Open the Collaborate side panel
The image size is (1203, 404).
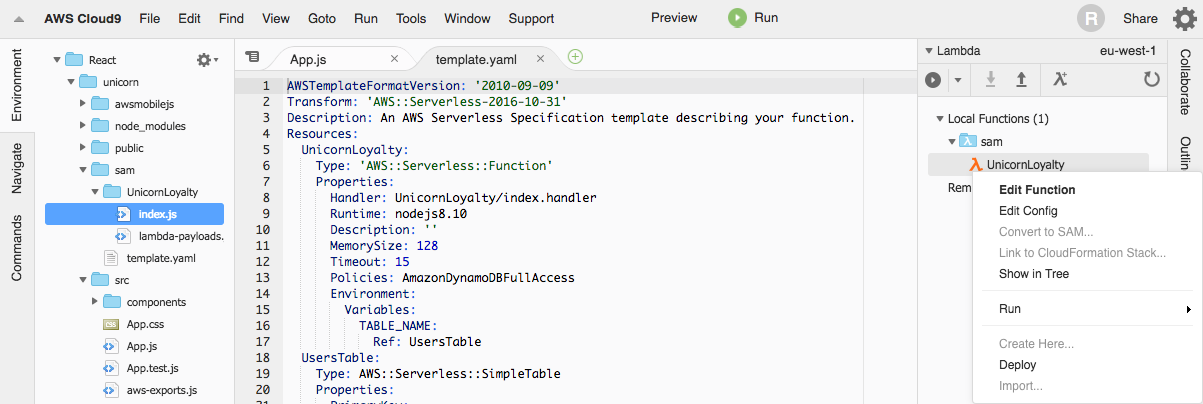click(x=1184, y=81)
